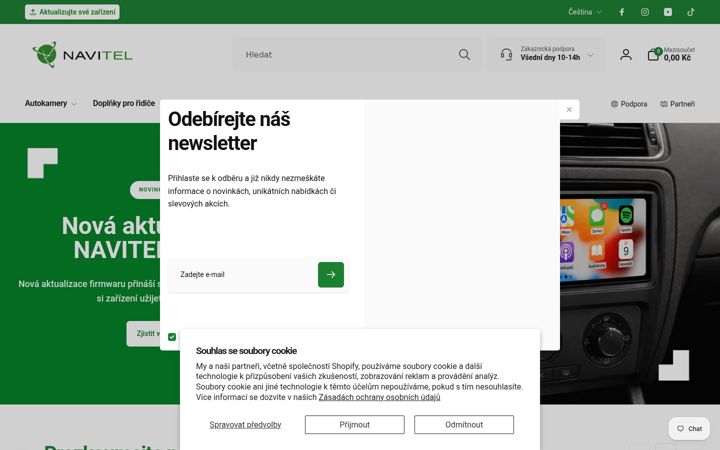The width and height of the screenshot is (720, 450).
Task: Click Aktualizujte své zařízení button
Action: [72, 12]
